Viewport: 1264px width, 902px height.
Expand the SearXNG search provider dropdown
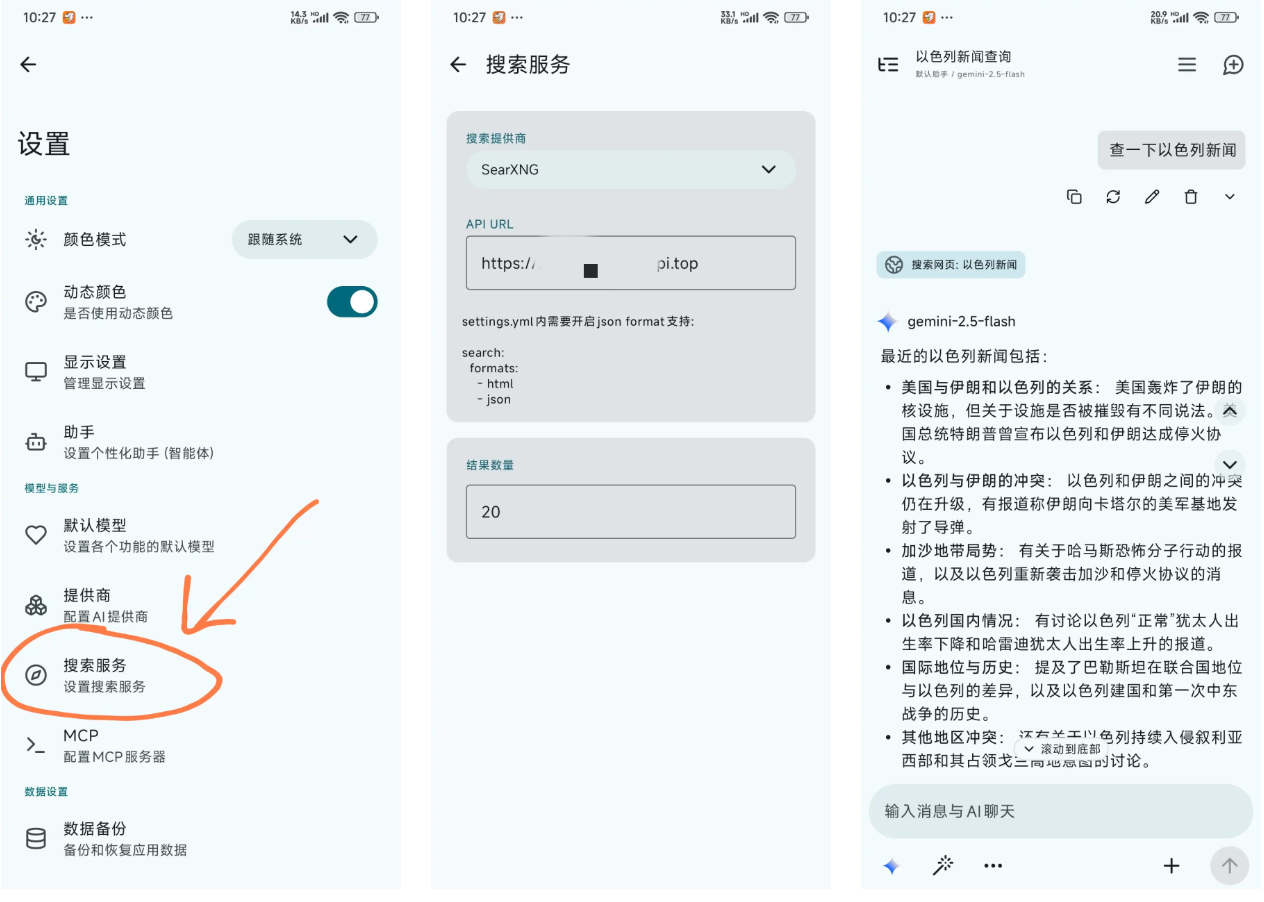pyautogui.click(x=630, y=170)
